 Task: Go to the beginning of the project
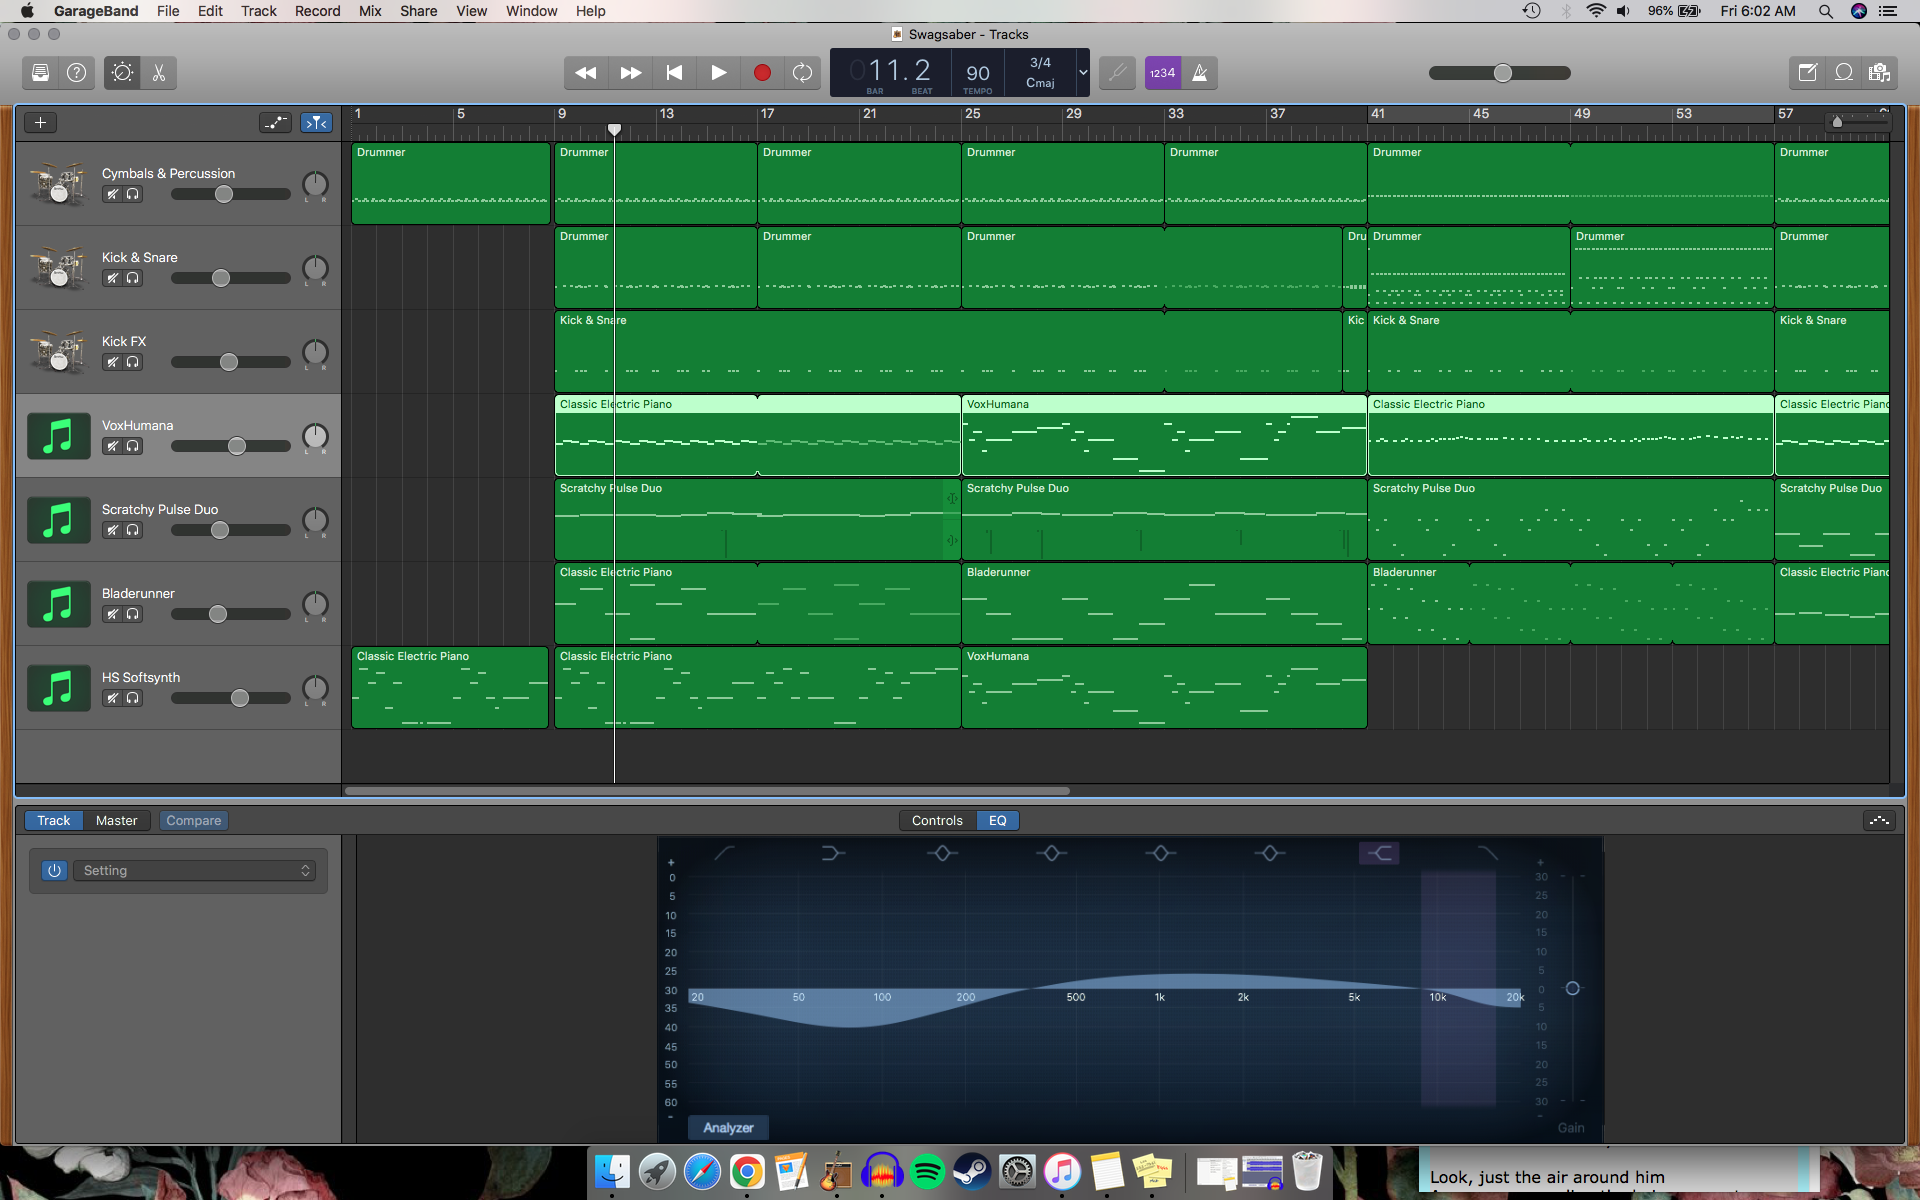coord(675,73)
